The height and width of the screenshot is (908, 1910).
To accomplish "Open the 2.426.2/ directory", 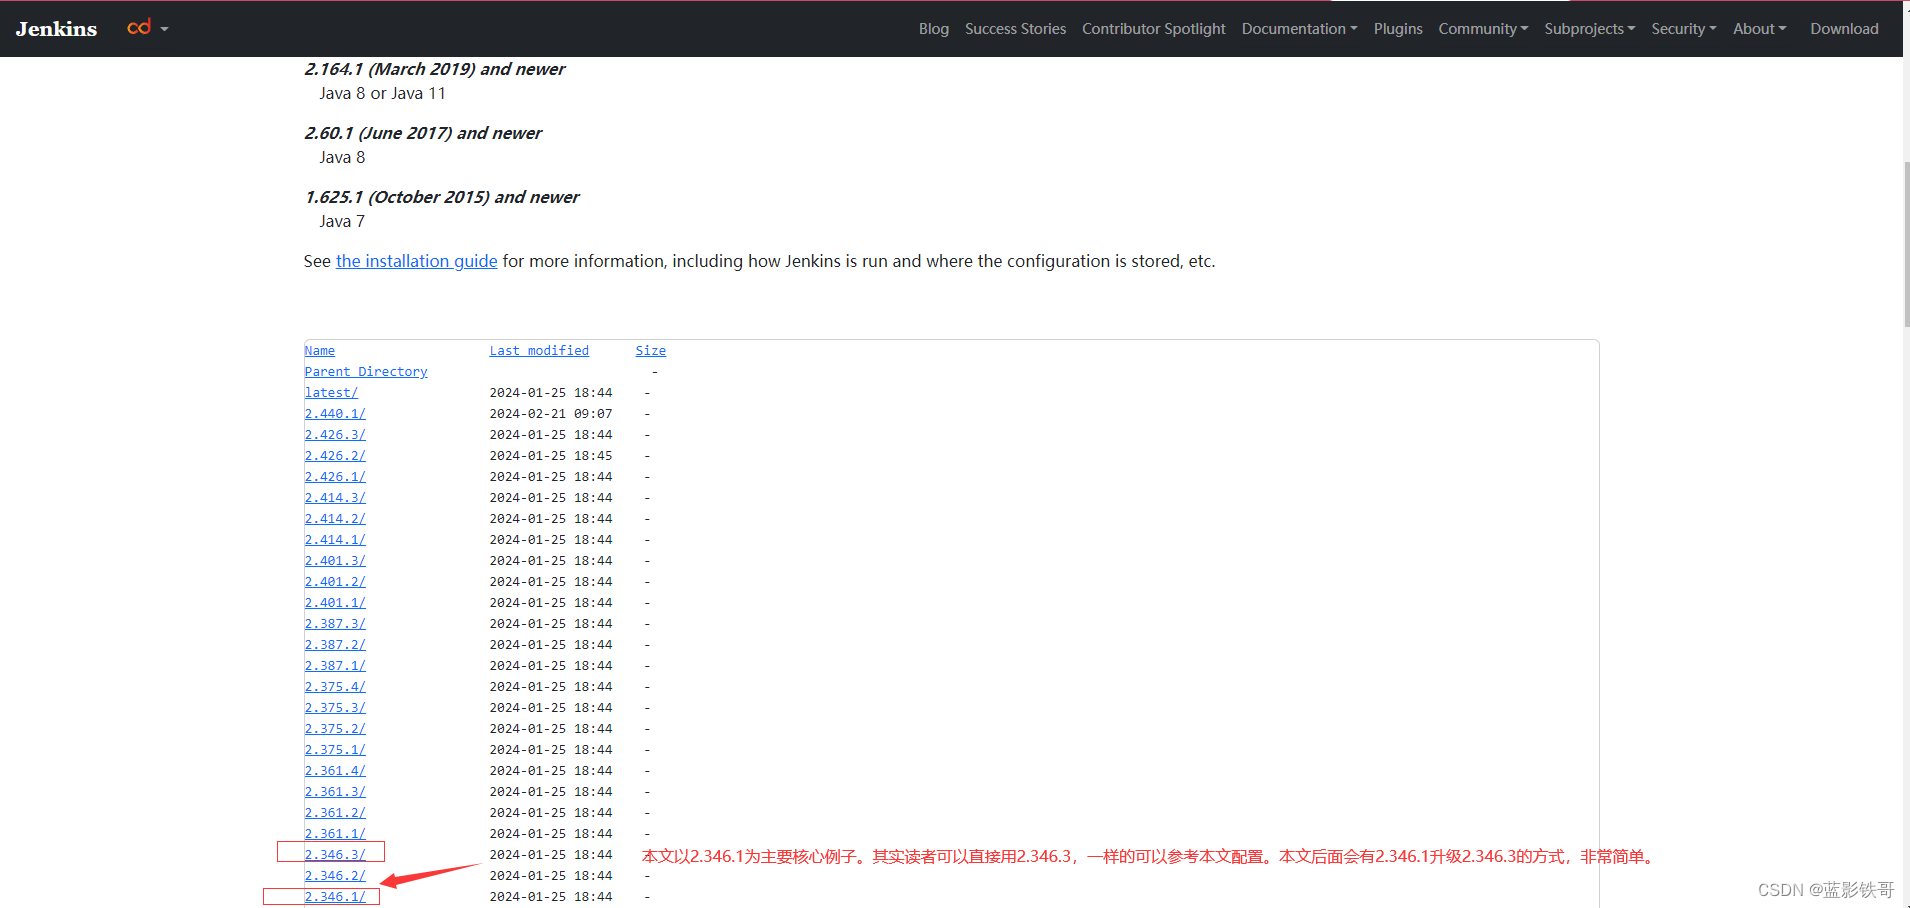I will pyautogui.click(x=335, y=456).
